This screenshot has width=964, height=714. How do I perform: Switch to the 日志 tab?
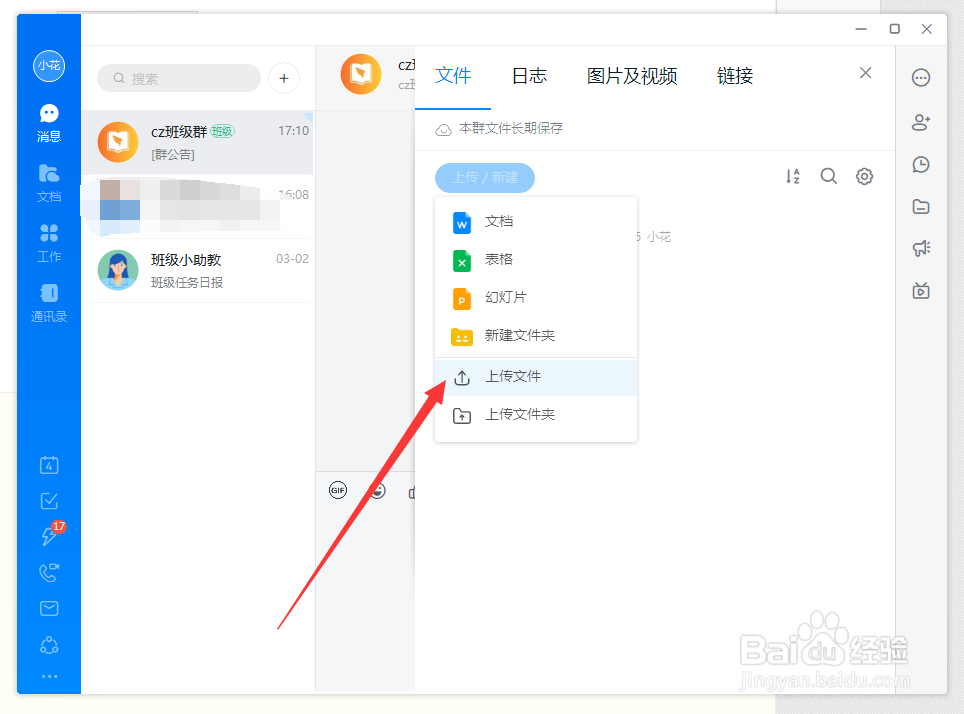pos(528,75)
